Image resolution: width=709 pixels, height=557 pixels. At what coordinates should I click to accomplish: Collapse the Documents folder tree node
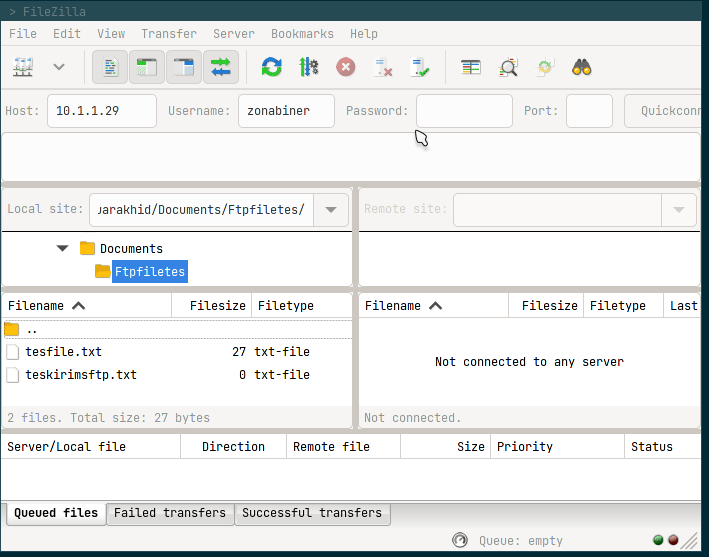point(62,248)
